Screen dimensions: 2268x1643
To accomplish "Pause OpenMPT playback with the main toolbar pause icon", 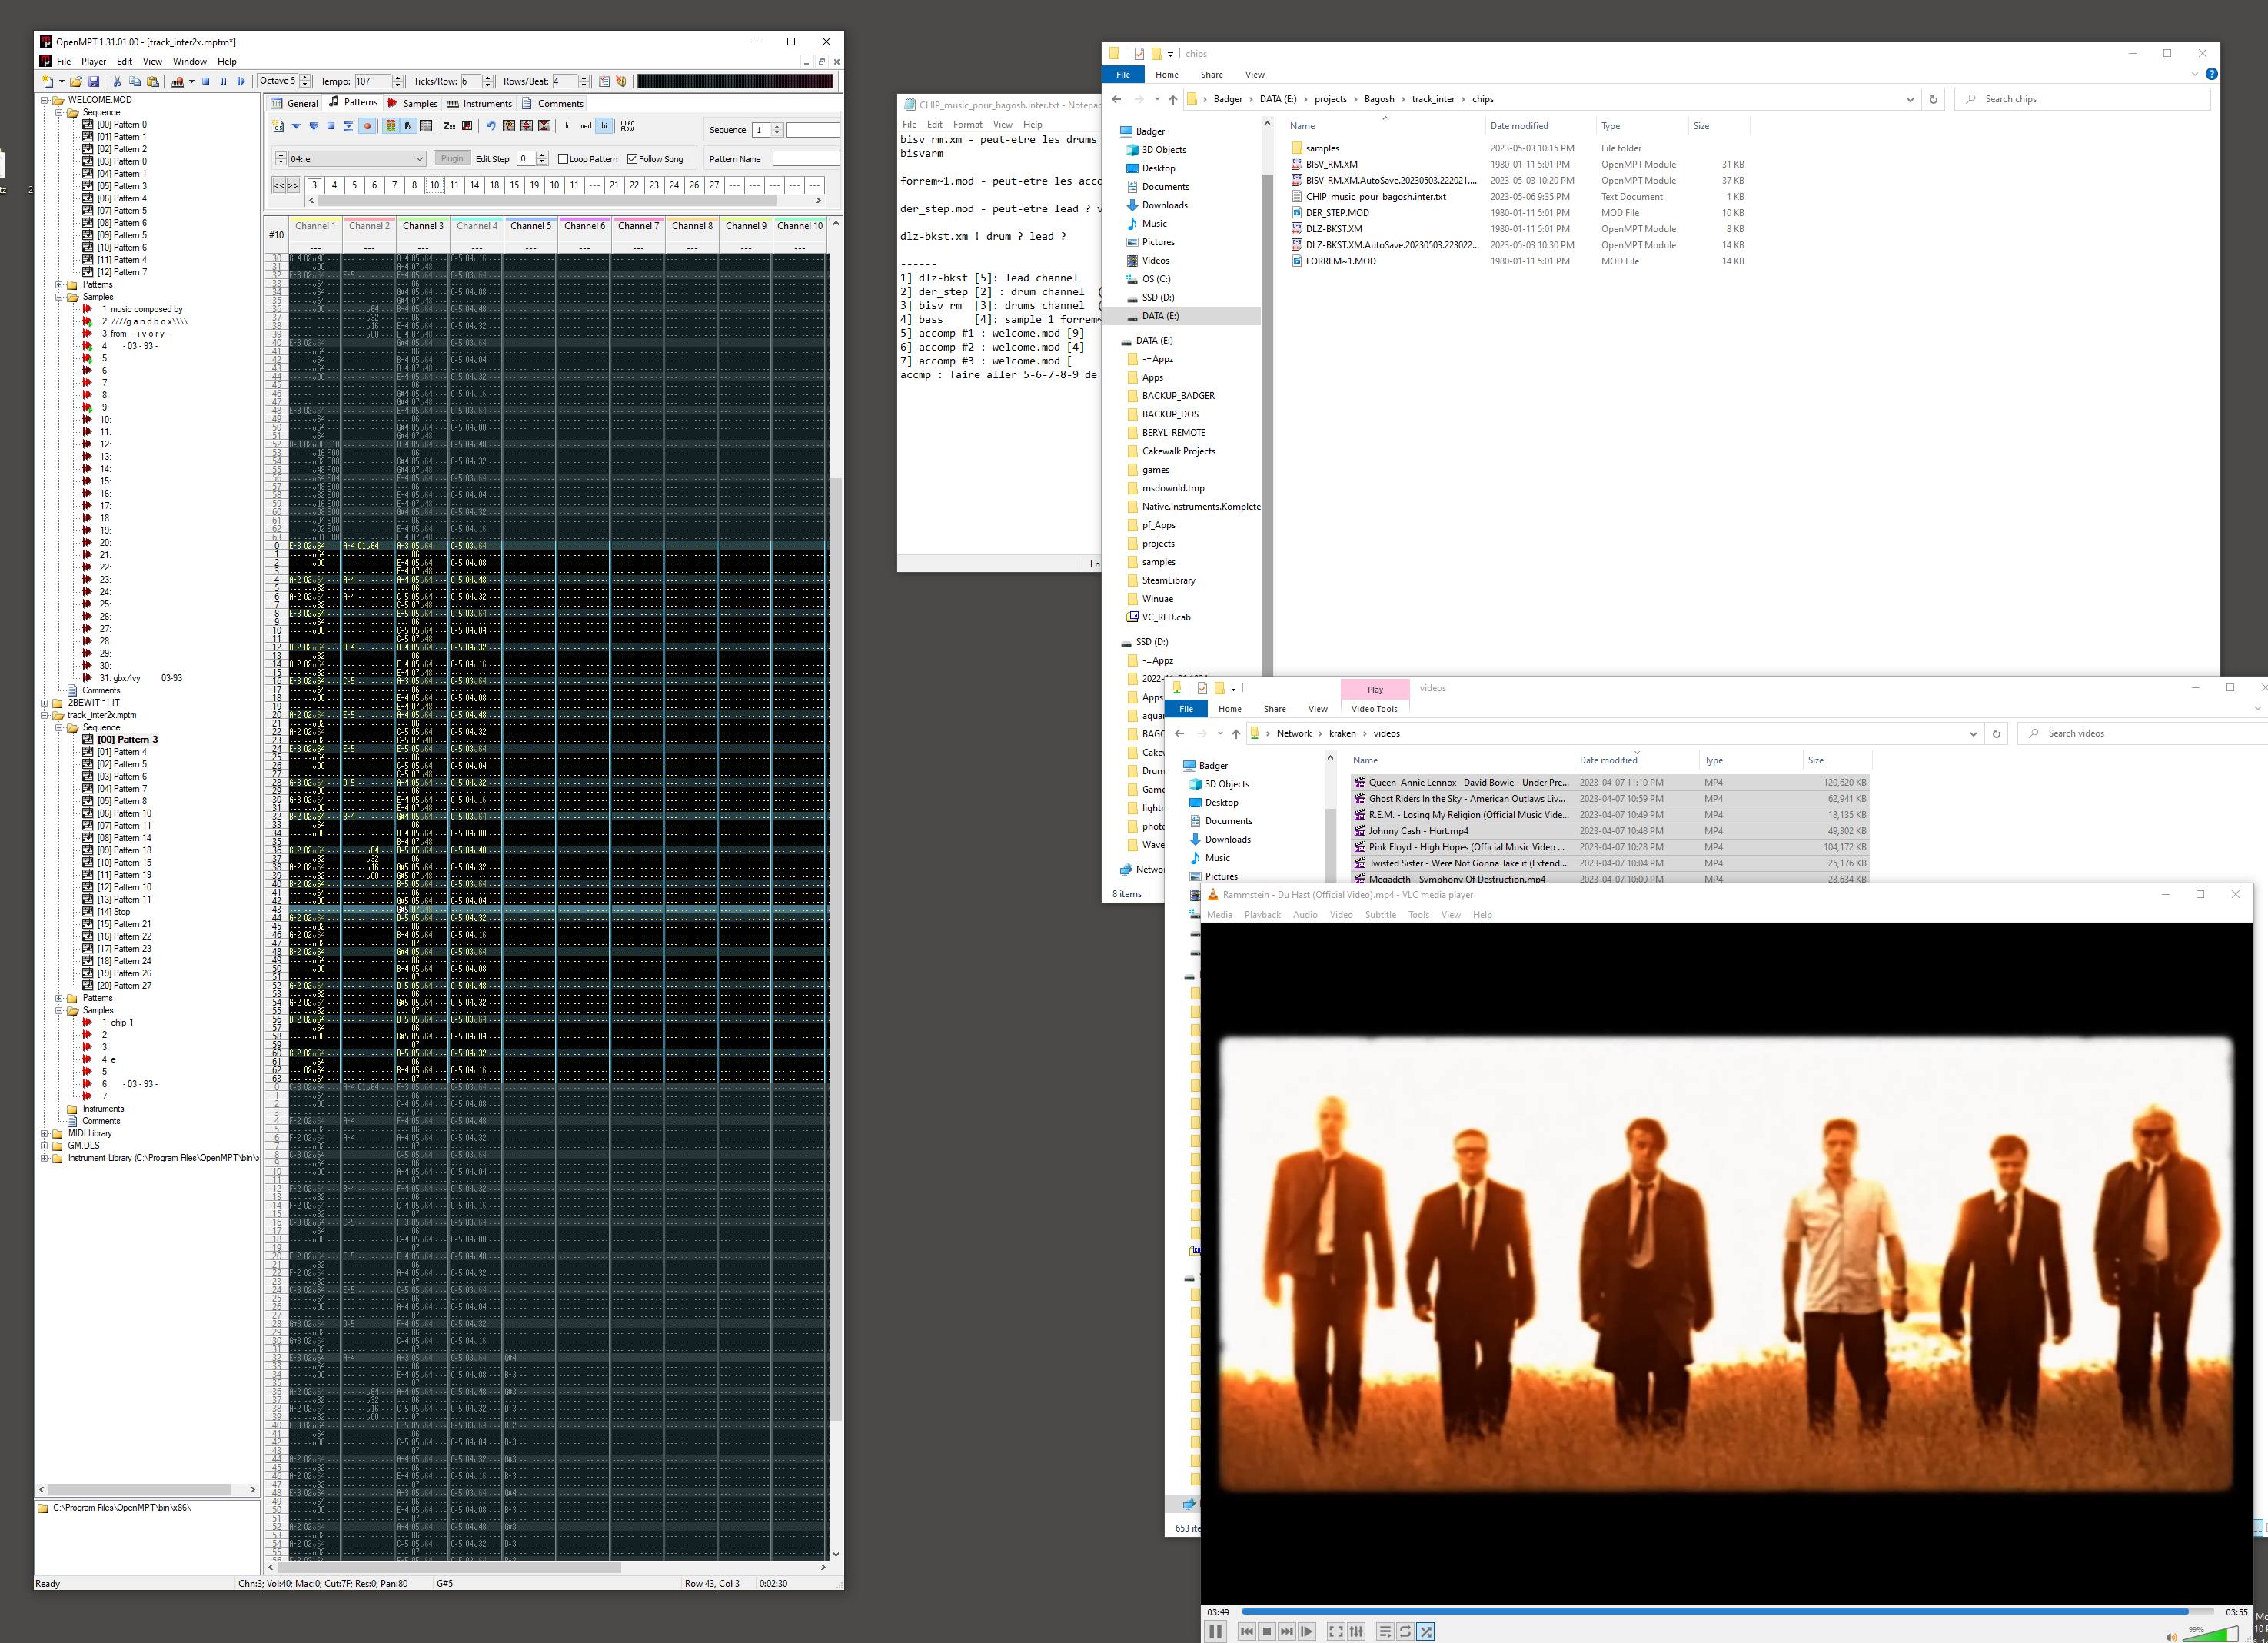I will (223, 81).
